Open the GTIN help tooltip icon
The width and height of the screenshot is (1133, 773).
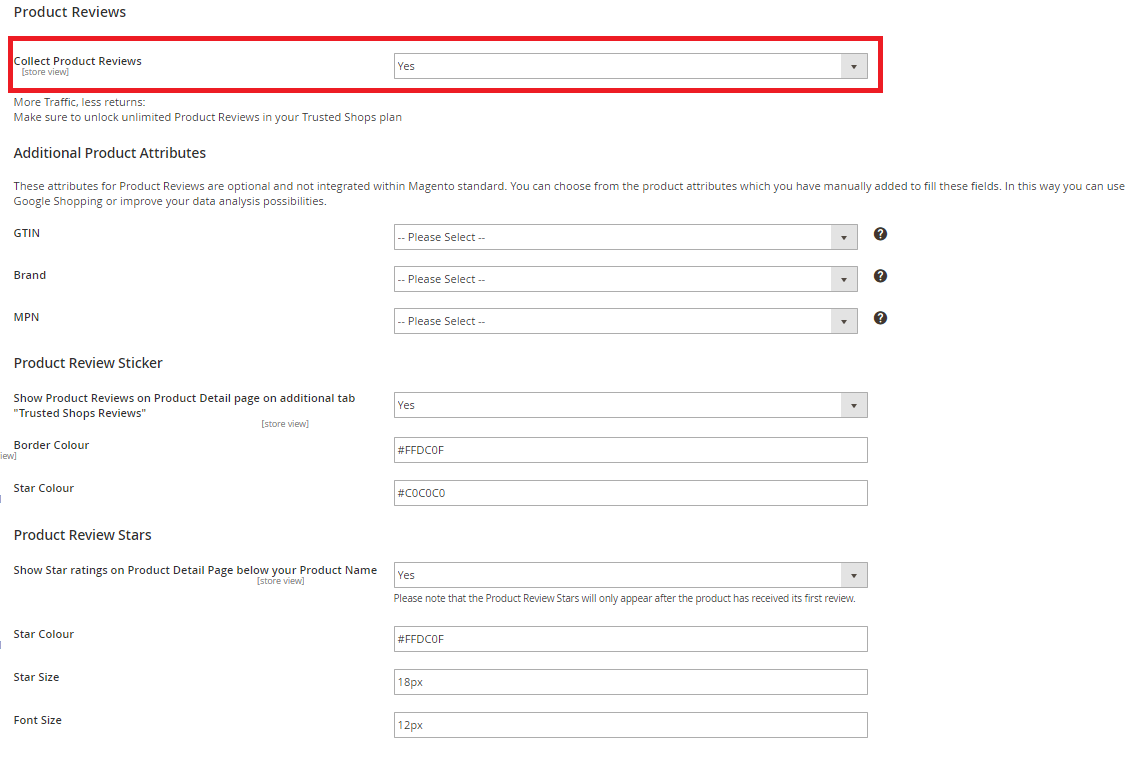click(880, 234)
